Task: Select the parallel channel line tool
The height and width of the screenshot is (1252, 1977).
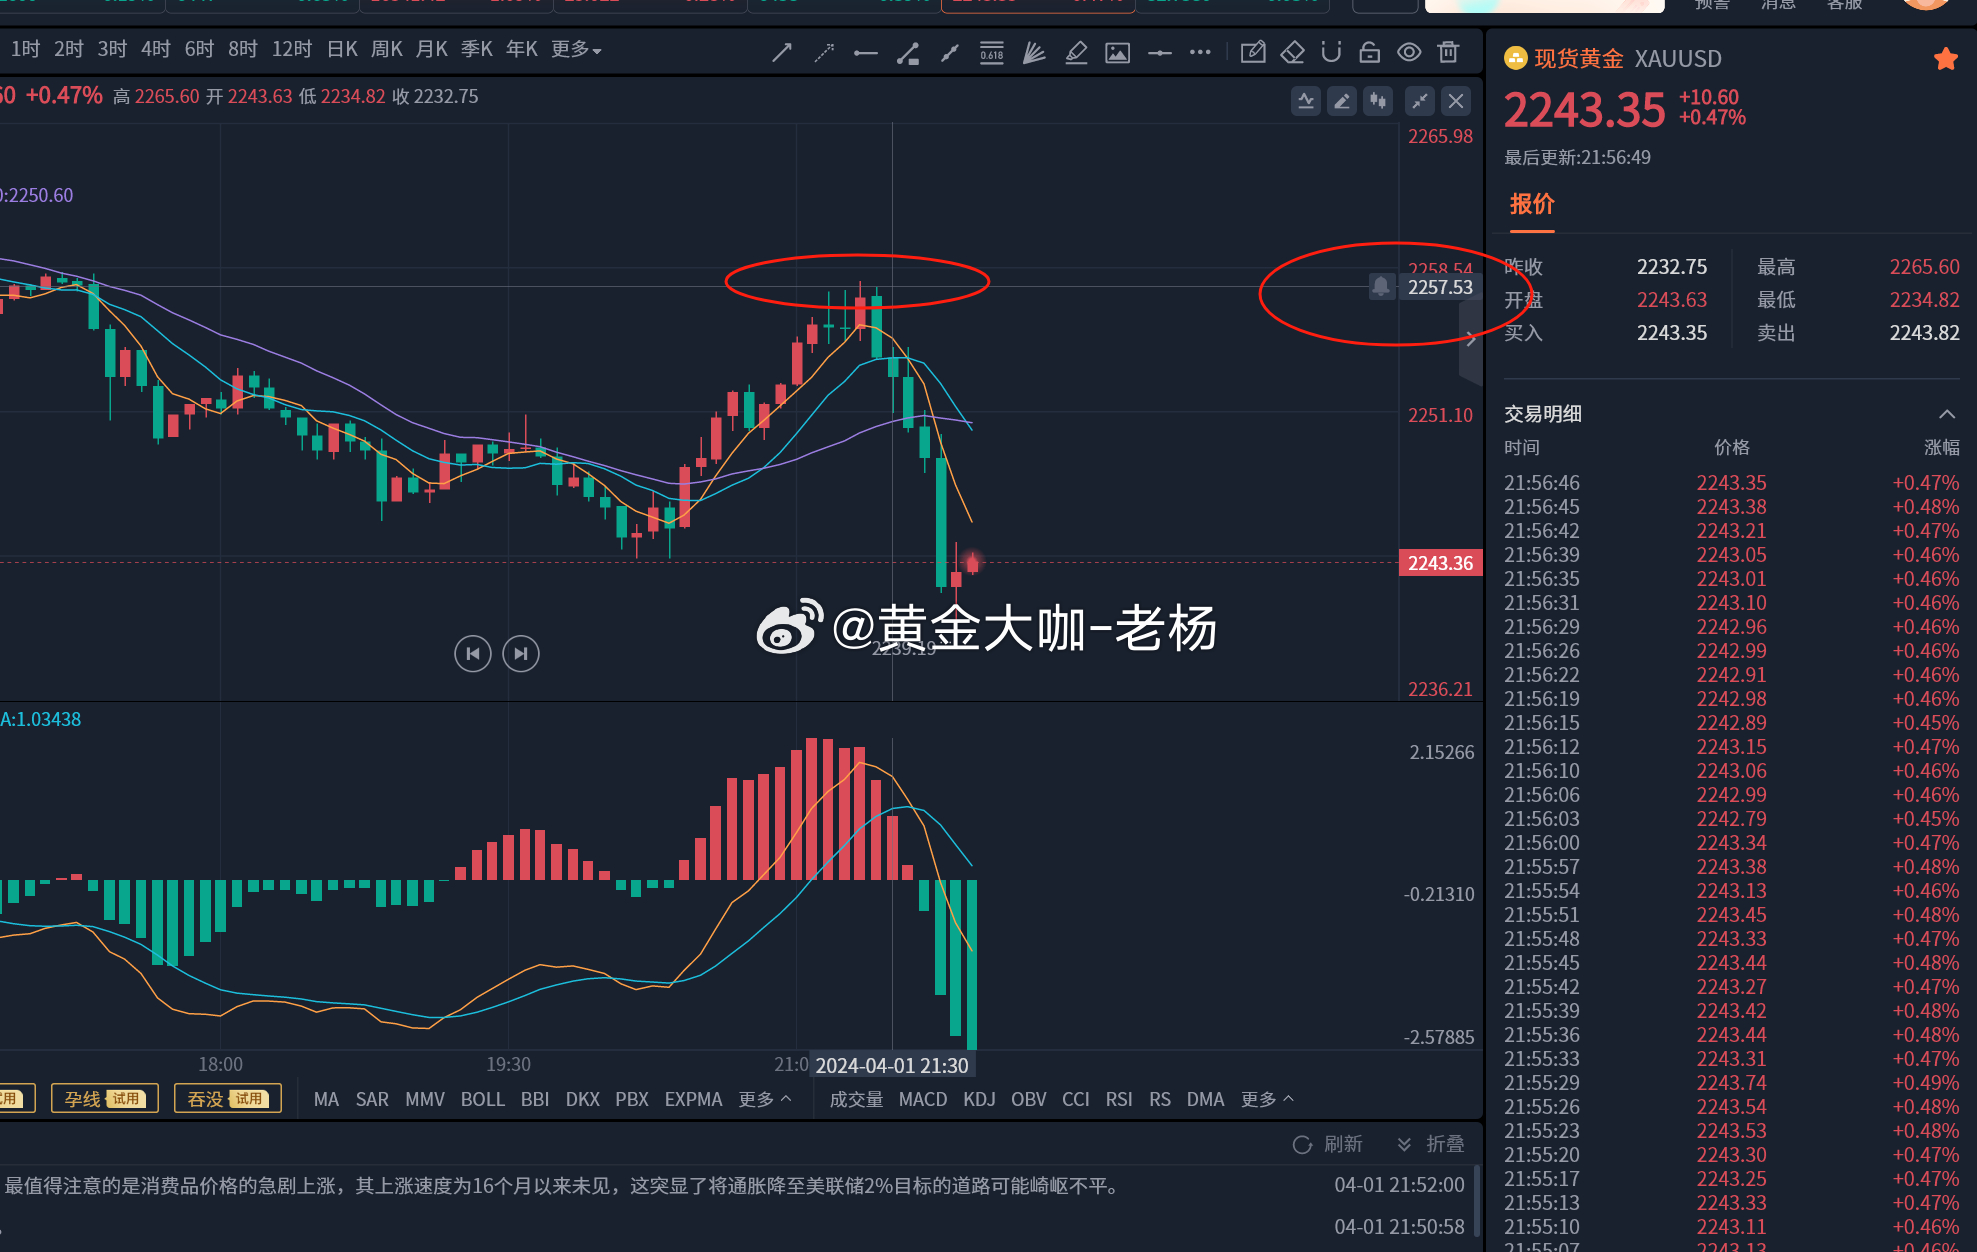Action: [x=950, y=52]
